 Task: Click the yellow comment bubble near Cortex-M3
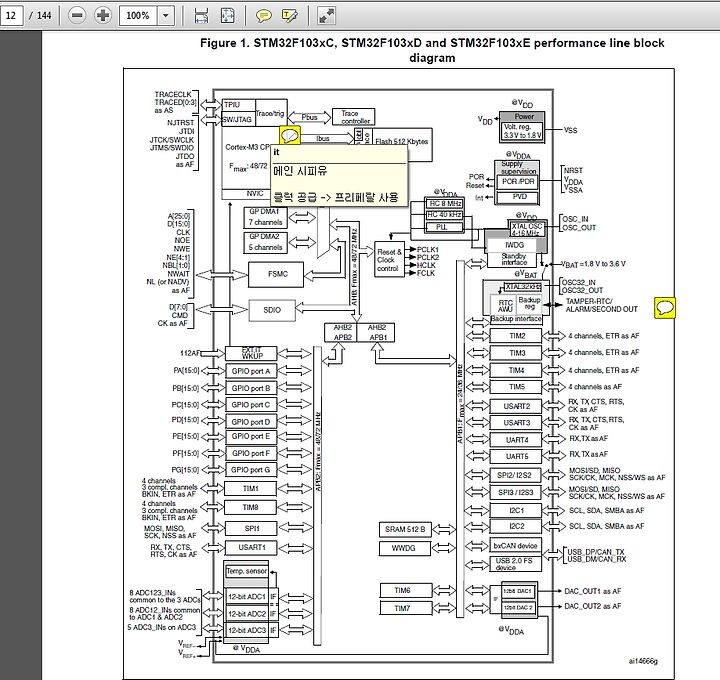pos(290,136)
